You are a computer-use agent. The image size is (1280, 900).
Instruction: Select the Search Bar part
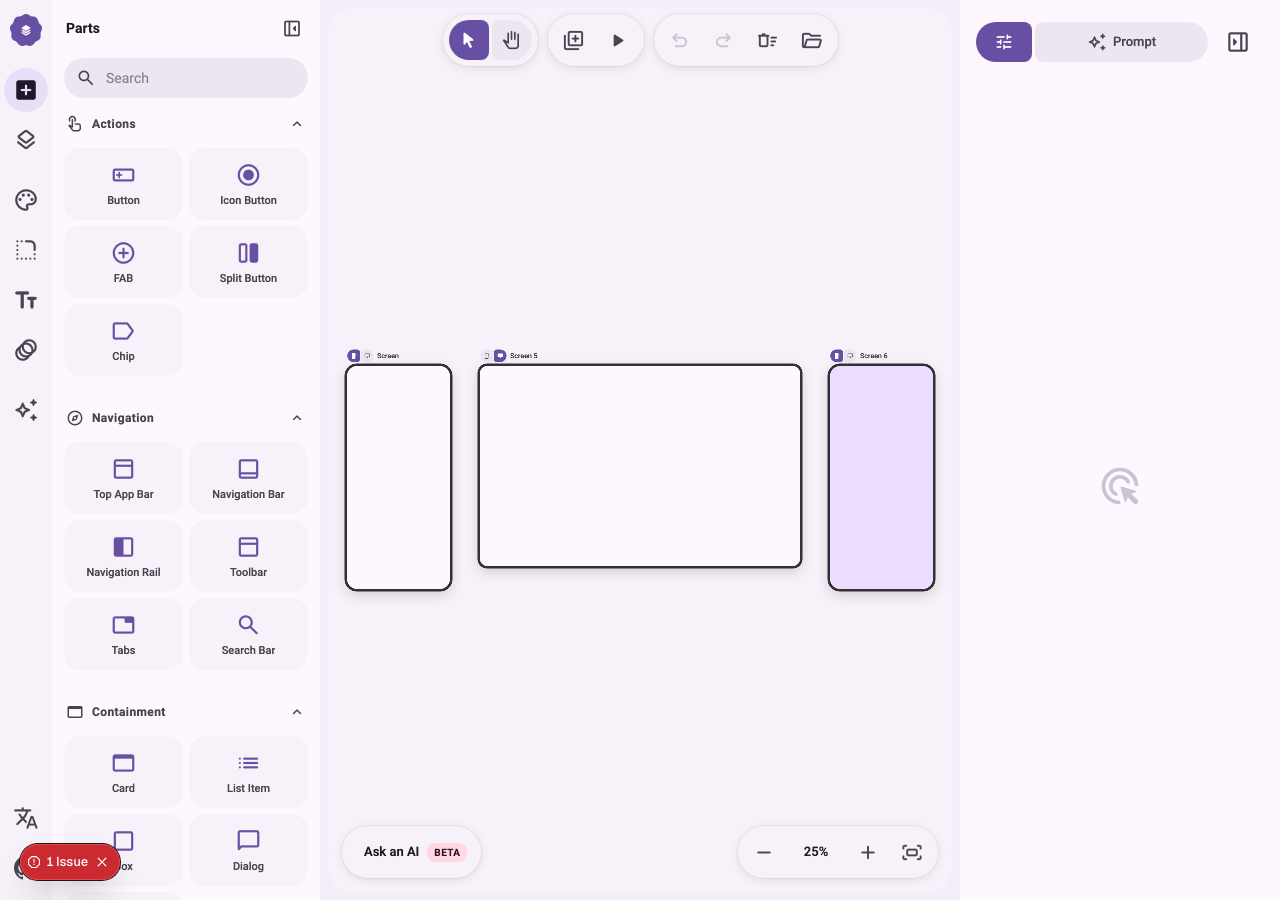[x=248, y=634]
